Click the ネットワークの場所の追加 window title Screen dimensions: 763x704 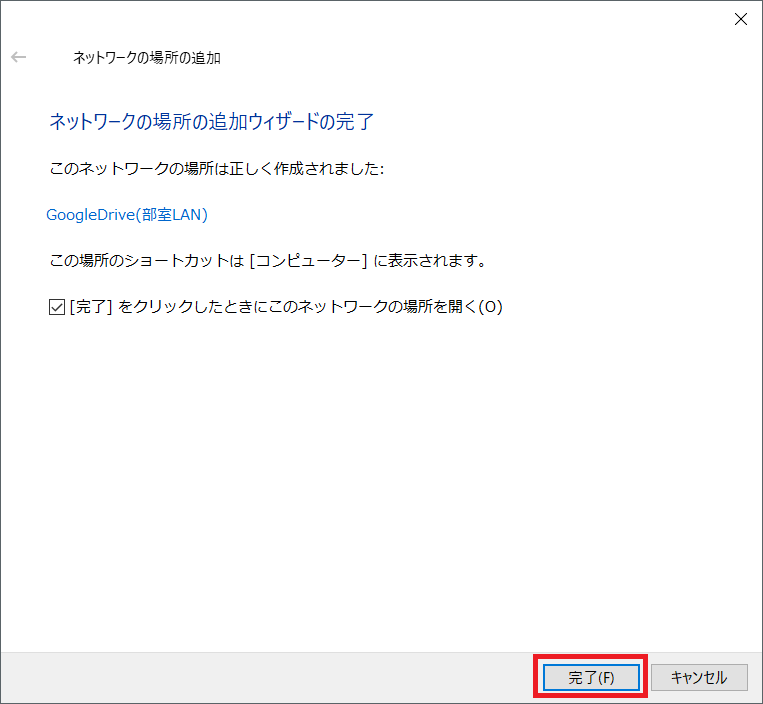pyautogui.click(x=147, y=58)
